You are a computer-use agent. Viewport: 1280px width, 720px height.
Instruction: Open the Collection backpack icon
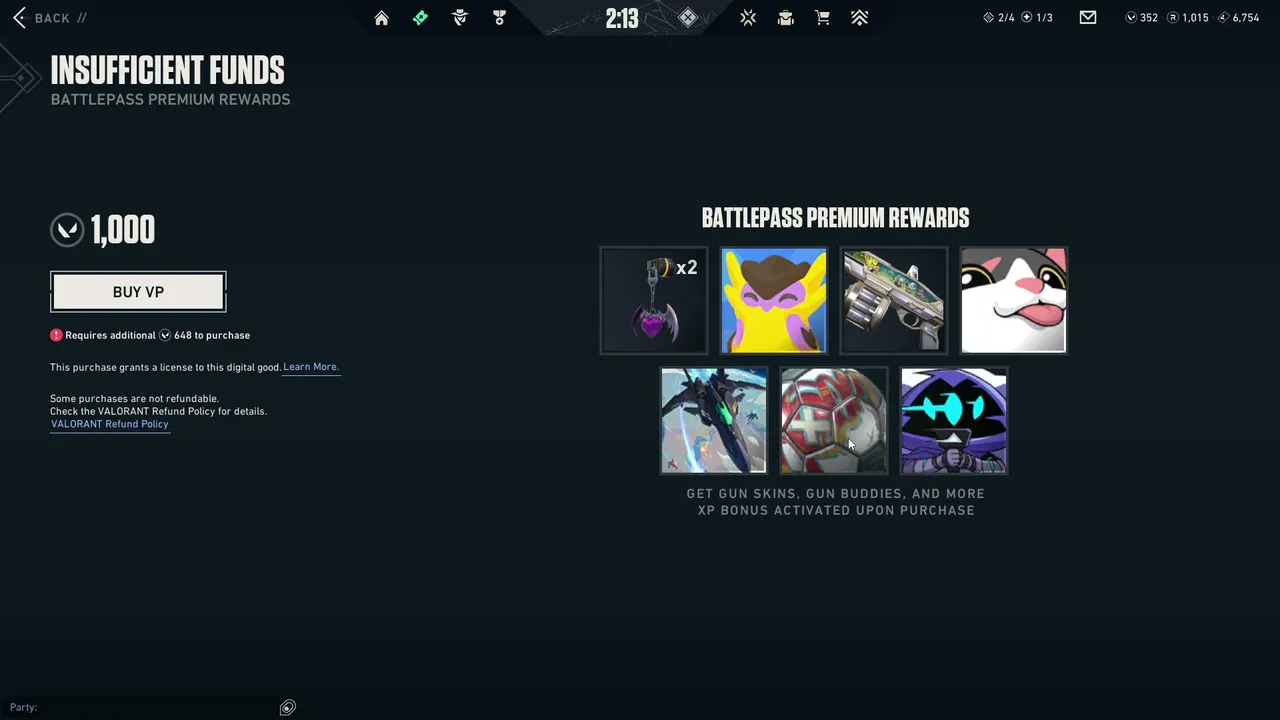(786, 18)
